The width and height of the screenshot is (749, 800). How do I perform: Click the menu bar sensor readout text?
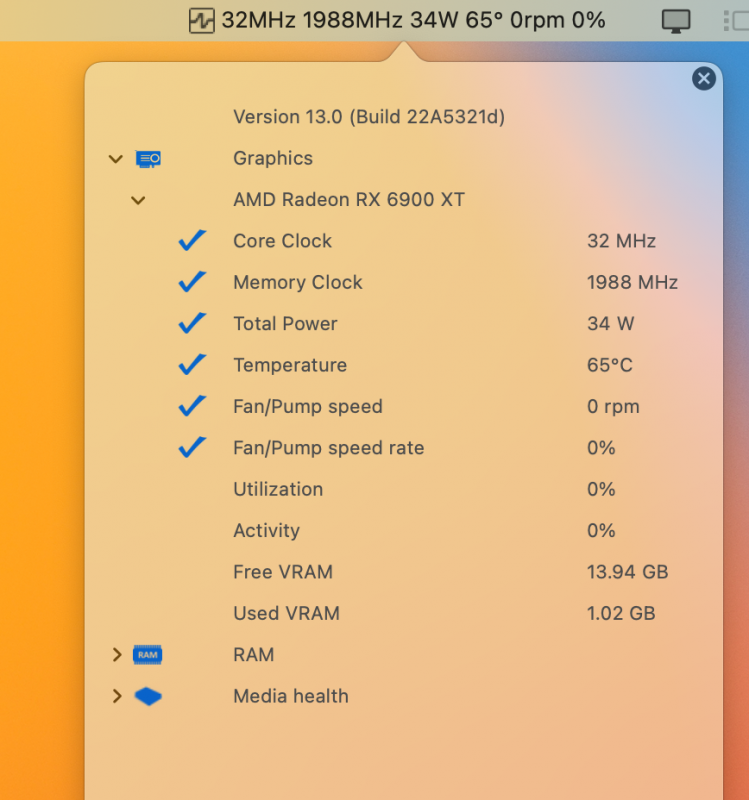413,20
